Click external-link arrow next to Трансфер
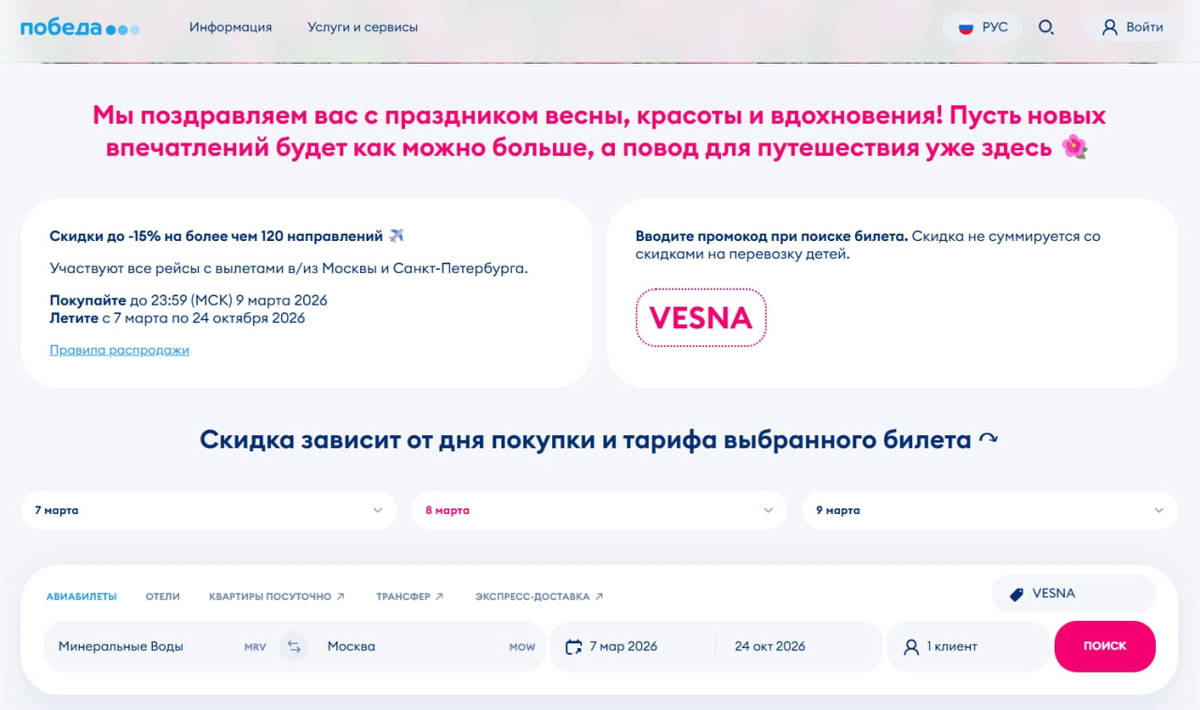Image resolution: width=1200 pixels, height=710 pixels. (x=440, y=597)
